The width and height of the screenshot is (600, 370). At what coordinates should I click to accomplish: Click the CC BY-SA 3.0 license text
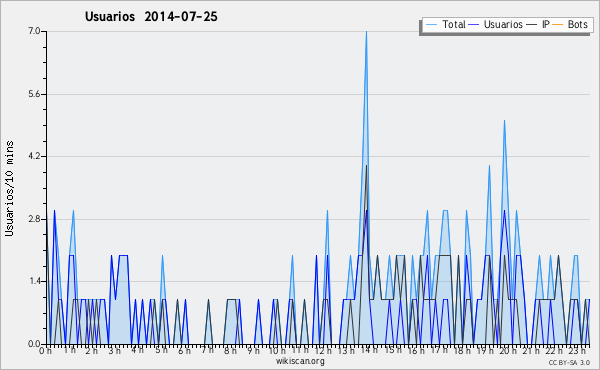[x=569, y=362]
